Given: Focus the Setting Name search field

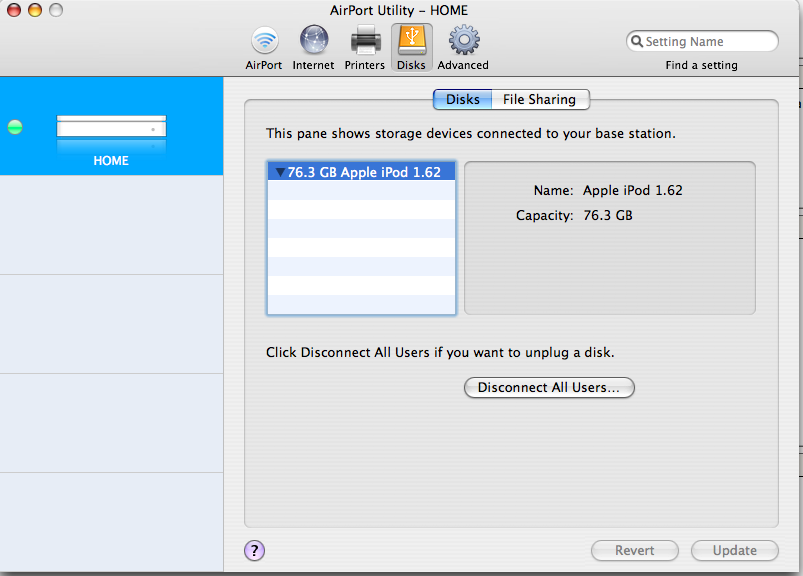Looking at the screenshot, I should click(702, 41).
